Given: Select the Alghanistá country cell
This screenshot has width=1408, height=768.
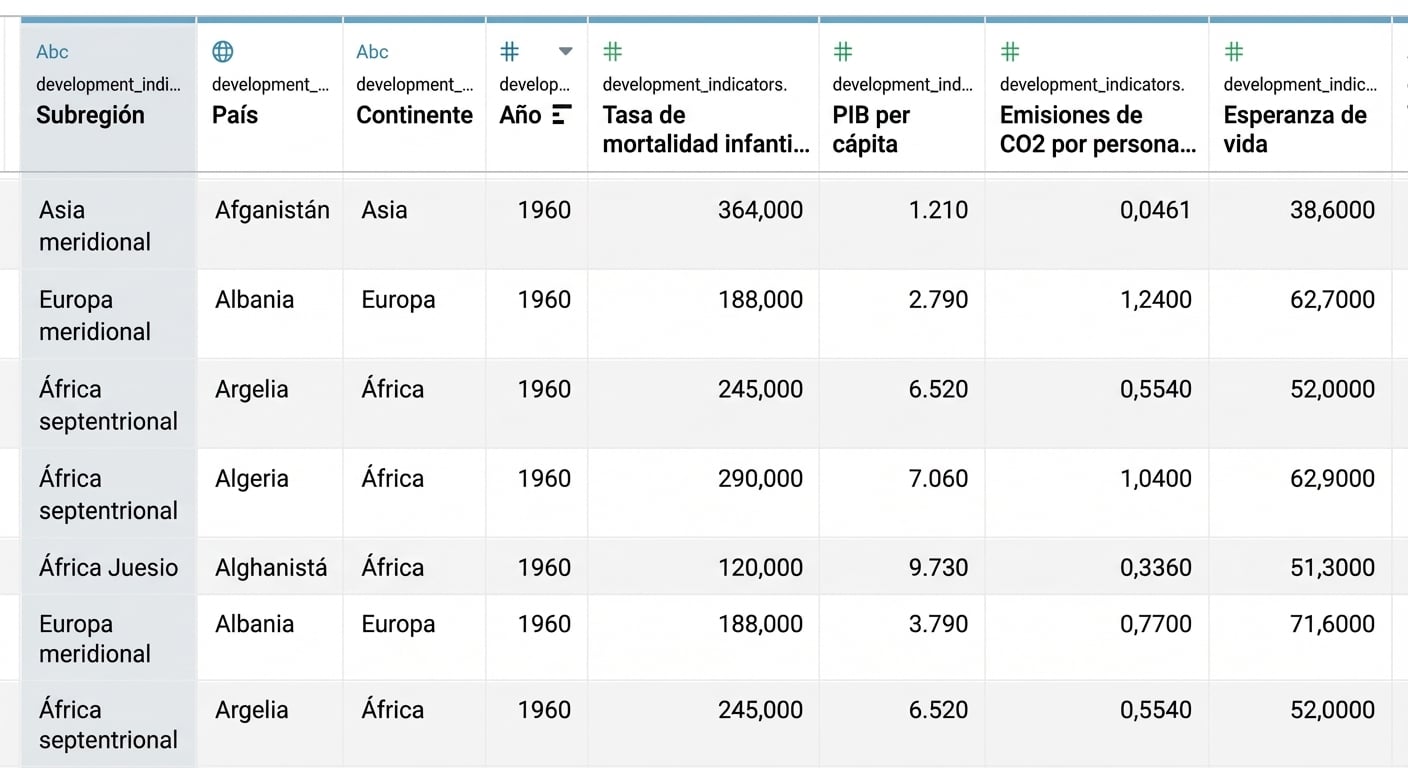Looking at the screenshot, I should pyautogui.click(x=271, y=568).
